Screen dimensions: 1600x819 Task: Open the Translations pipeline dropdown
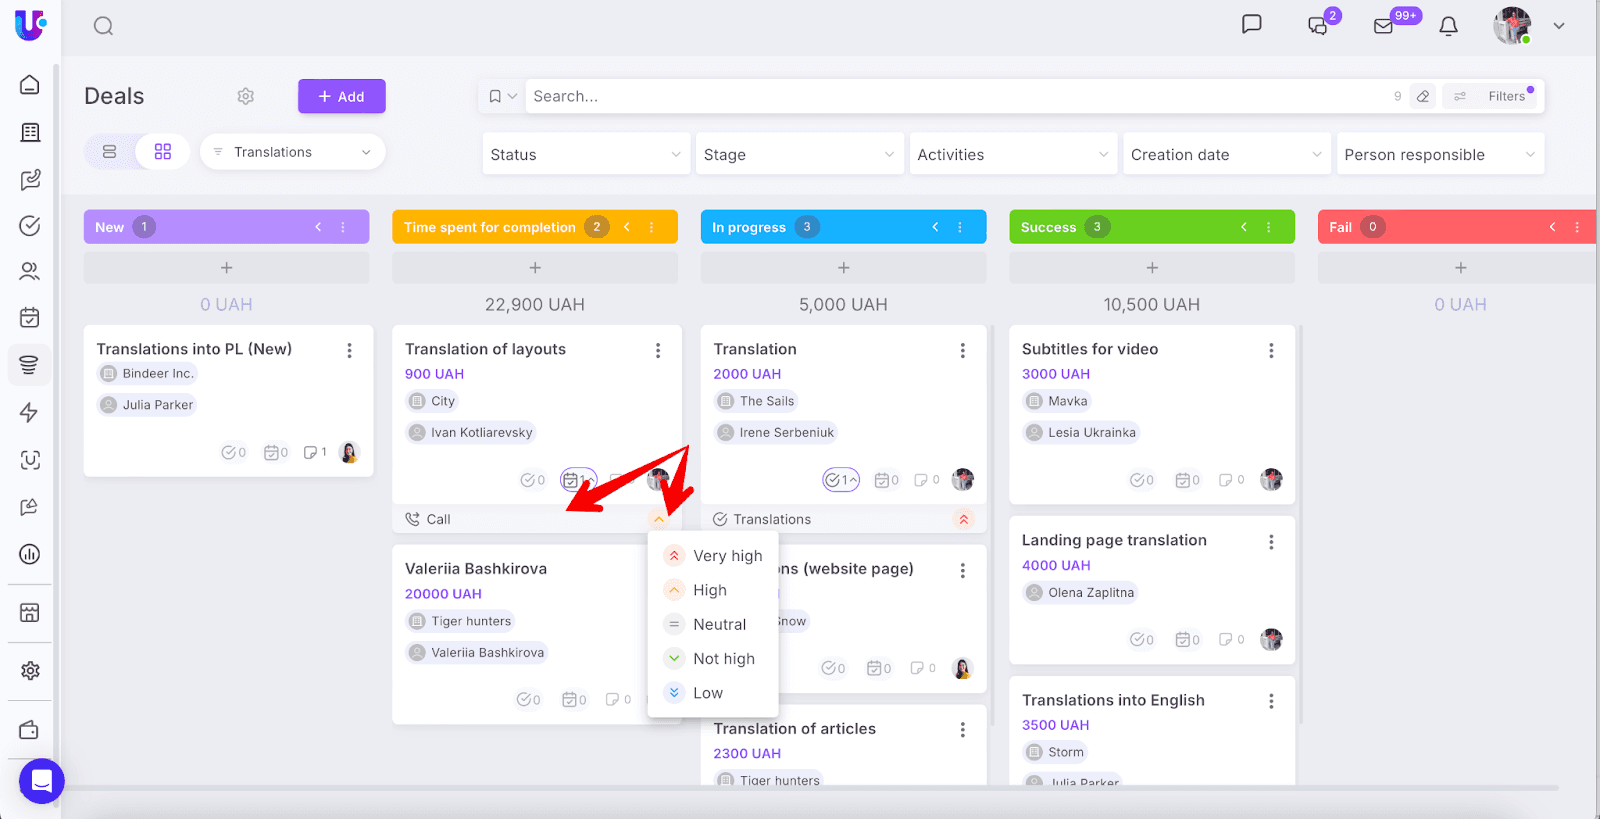pos(292,152)
